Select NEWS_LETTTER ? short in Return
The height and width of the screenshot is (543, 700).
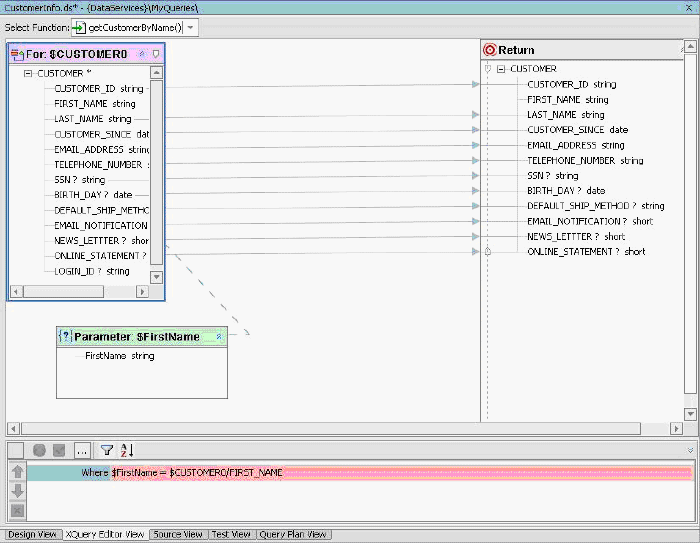coord(576,236)
